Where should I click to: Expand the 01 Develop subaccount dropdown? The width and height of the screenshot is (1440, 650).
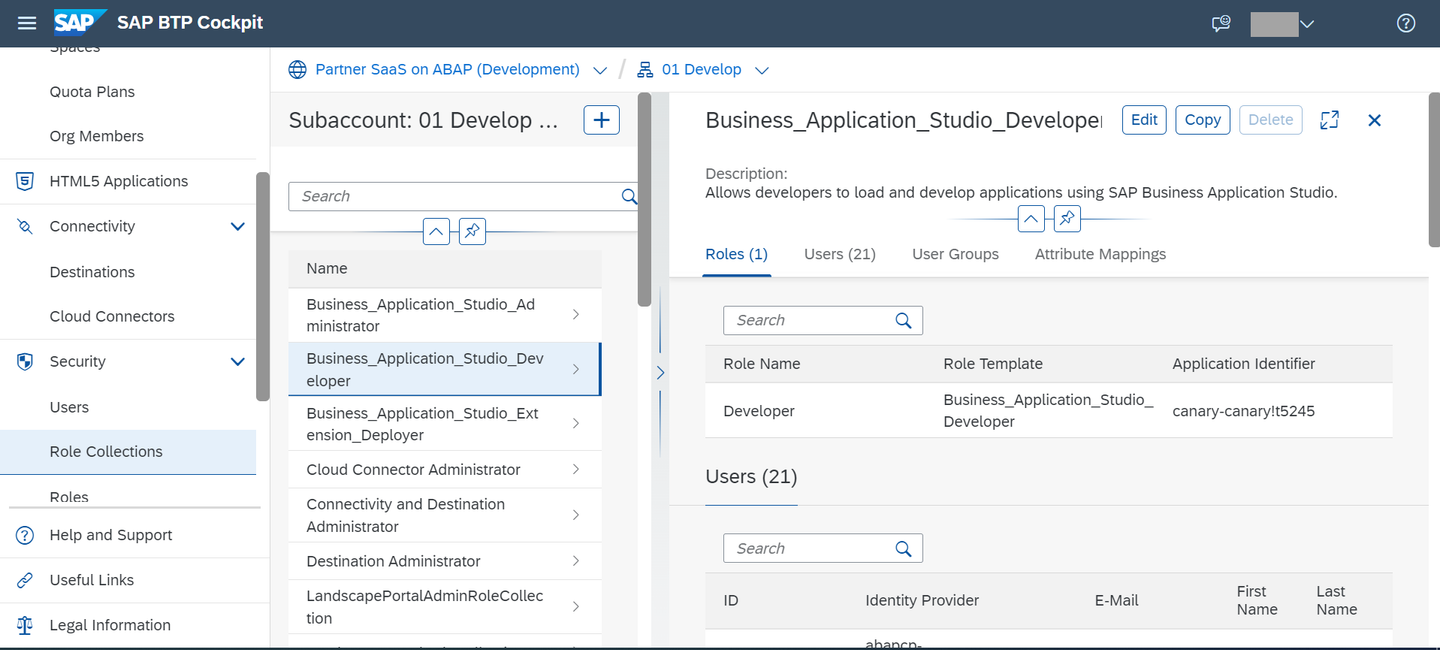tap(762, 71)
